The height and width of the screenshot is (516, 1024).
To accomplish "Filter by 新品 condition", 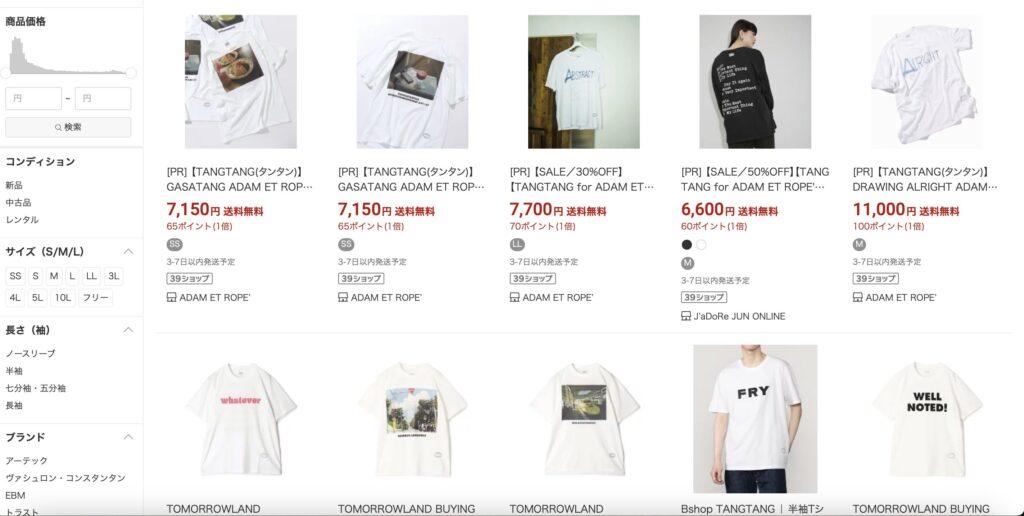I will [x=14, y=185].
